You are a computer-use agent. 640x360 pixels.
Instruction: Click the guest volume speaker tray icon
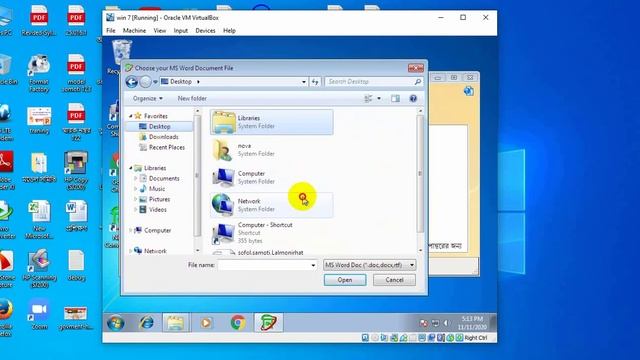tap(446, 323)
